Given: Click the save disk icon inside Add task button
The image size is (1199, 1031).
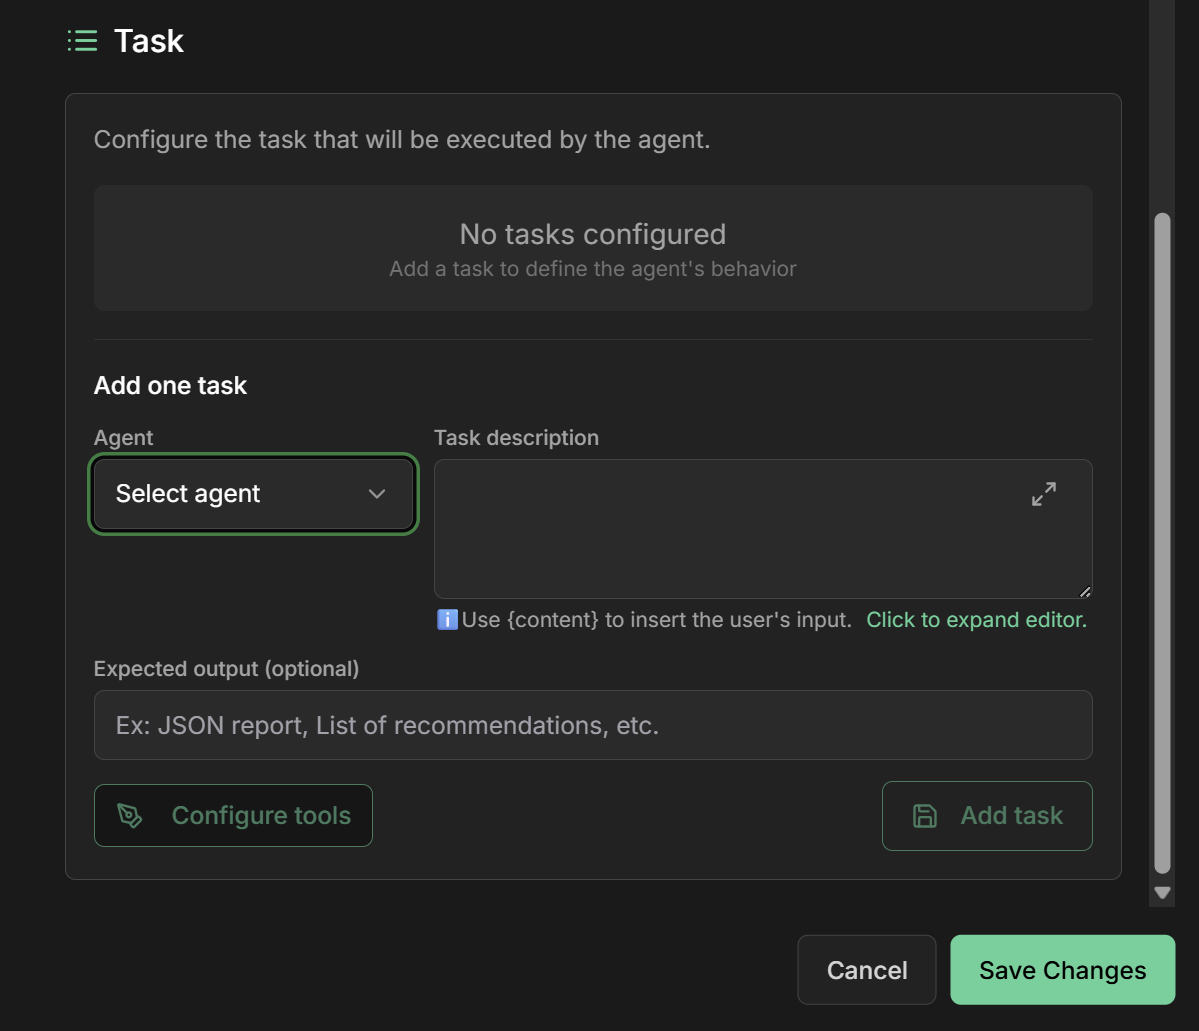Looking at the screenshot, I should [x=923, y=816].
